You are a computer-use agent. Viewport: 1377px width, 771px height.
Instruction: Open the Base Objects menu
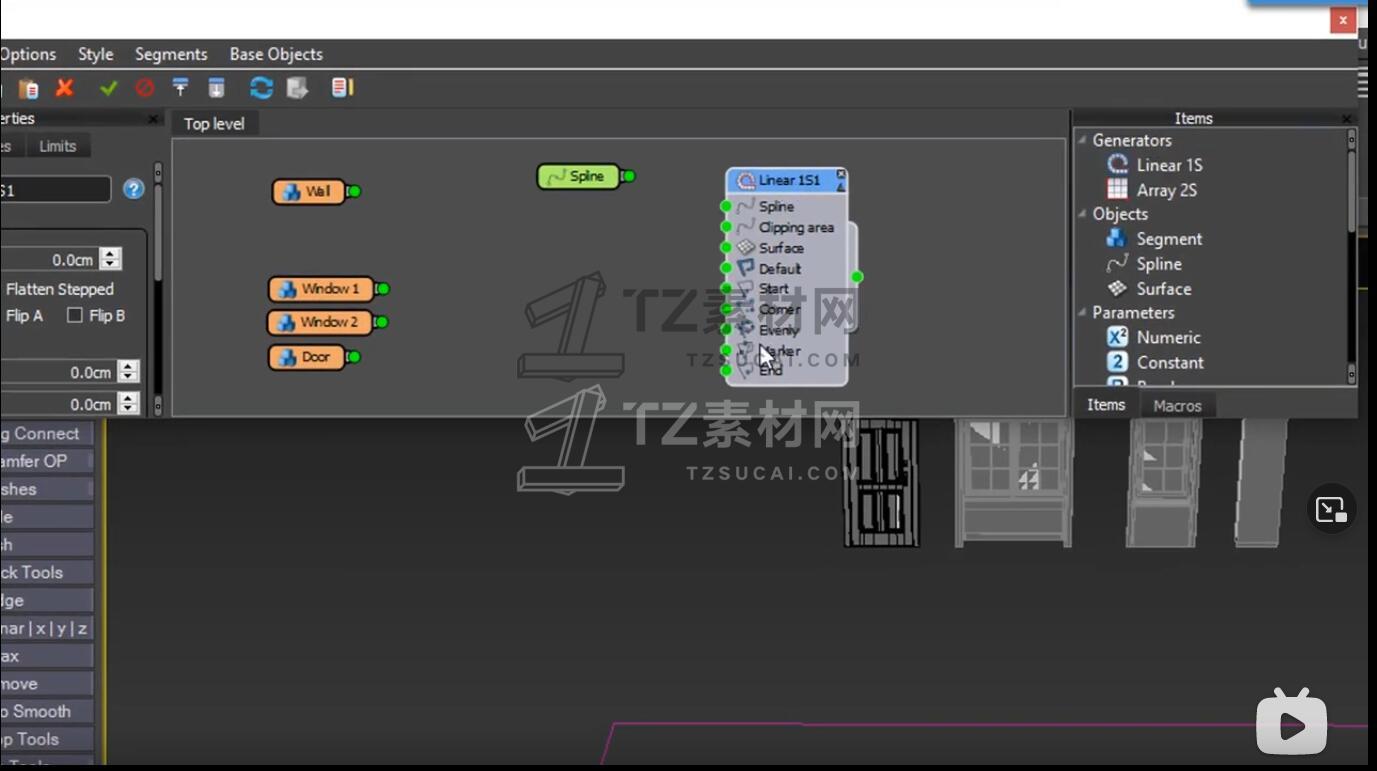click(x=276, y=54)
